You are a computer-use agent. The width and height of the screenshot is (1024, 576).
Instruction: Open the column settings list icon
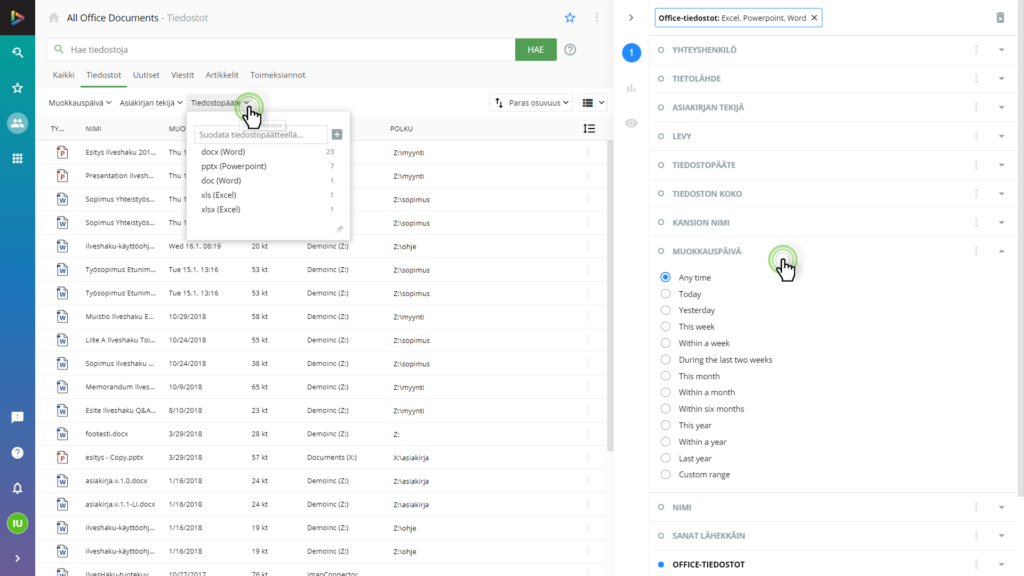pyautogui.click(x=589, y=129)
